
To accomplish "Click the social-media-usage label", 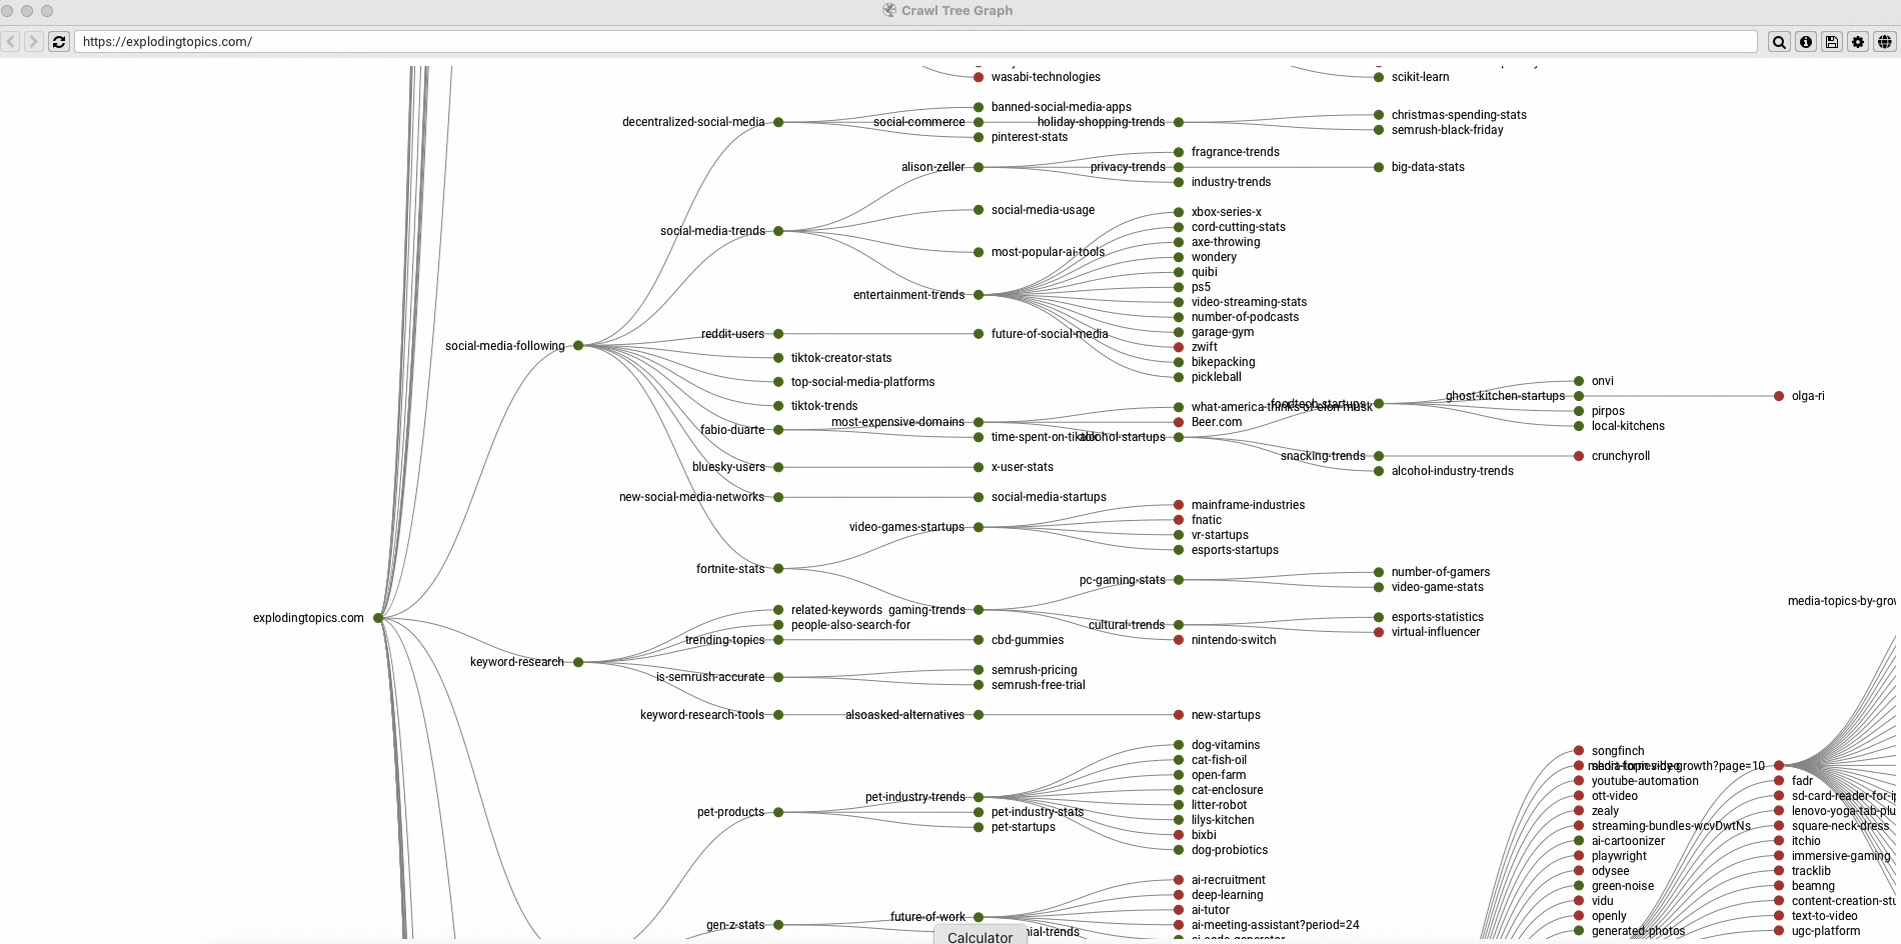I will 1043,210.
